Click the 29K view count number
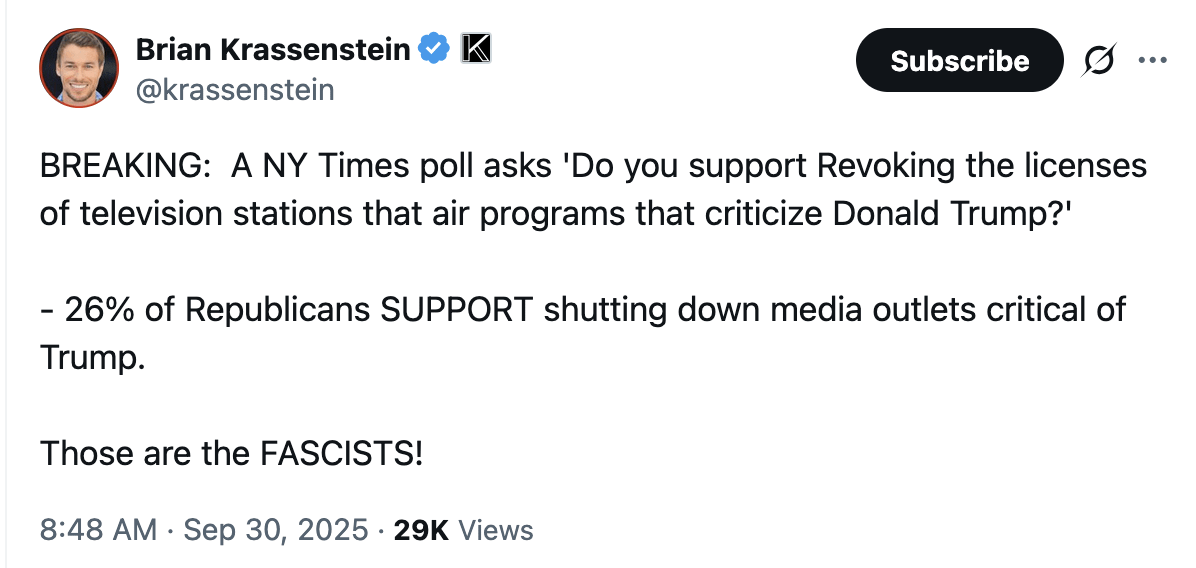Viewport: 1196px width, 568px height. point(420,530)
